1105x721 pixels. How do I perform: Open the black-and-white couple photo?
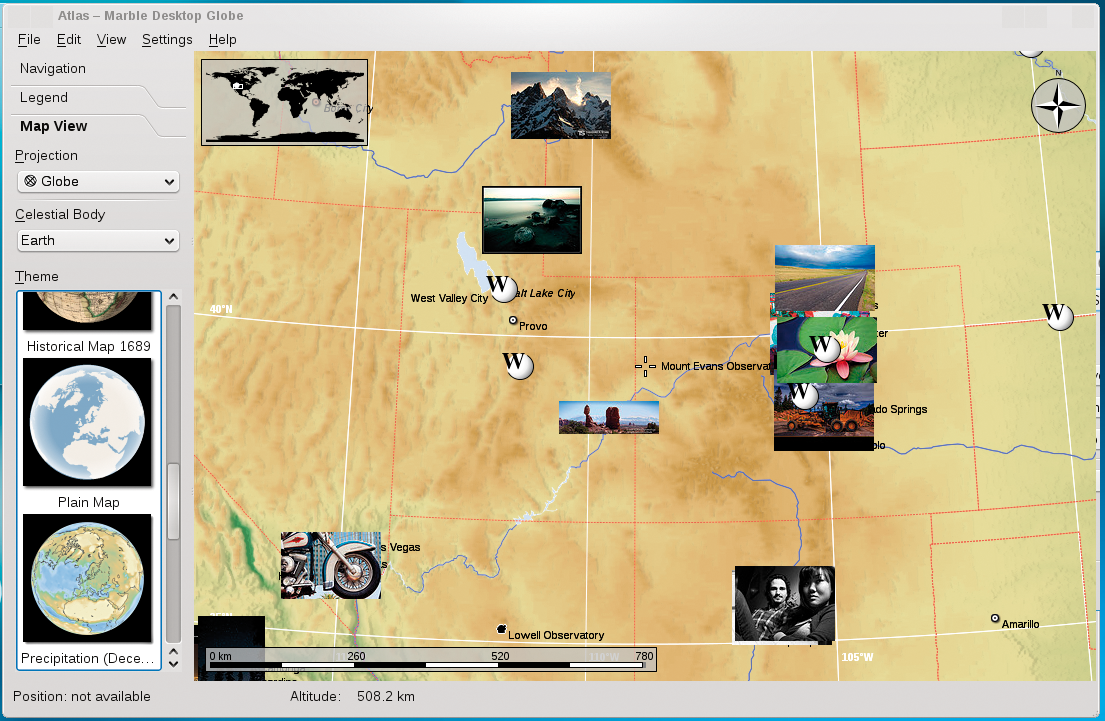[784, 605]
